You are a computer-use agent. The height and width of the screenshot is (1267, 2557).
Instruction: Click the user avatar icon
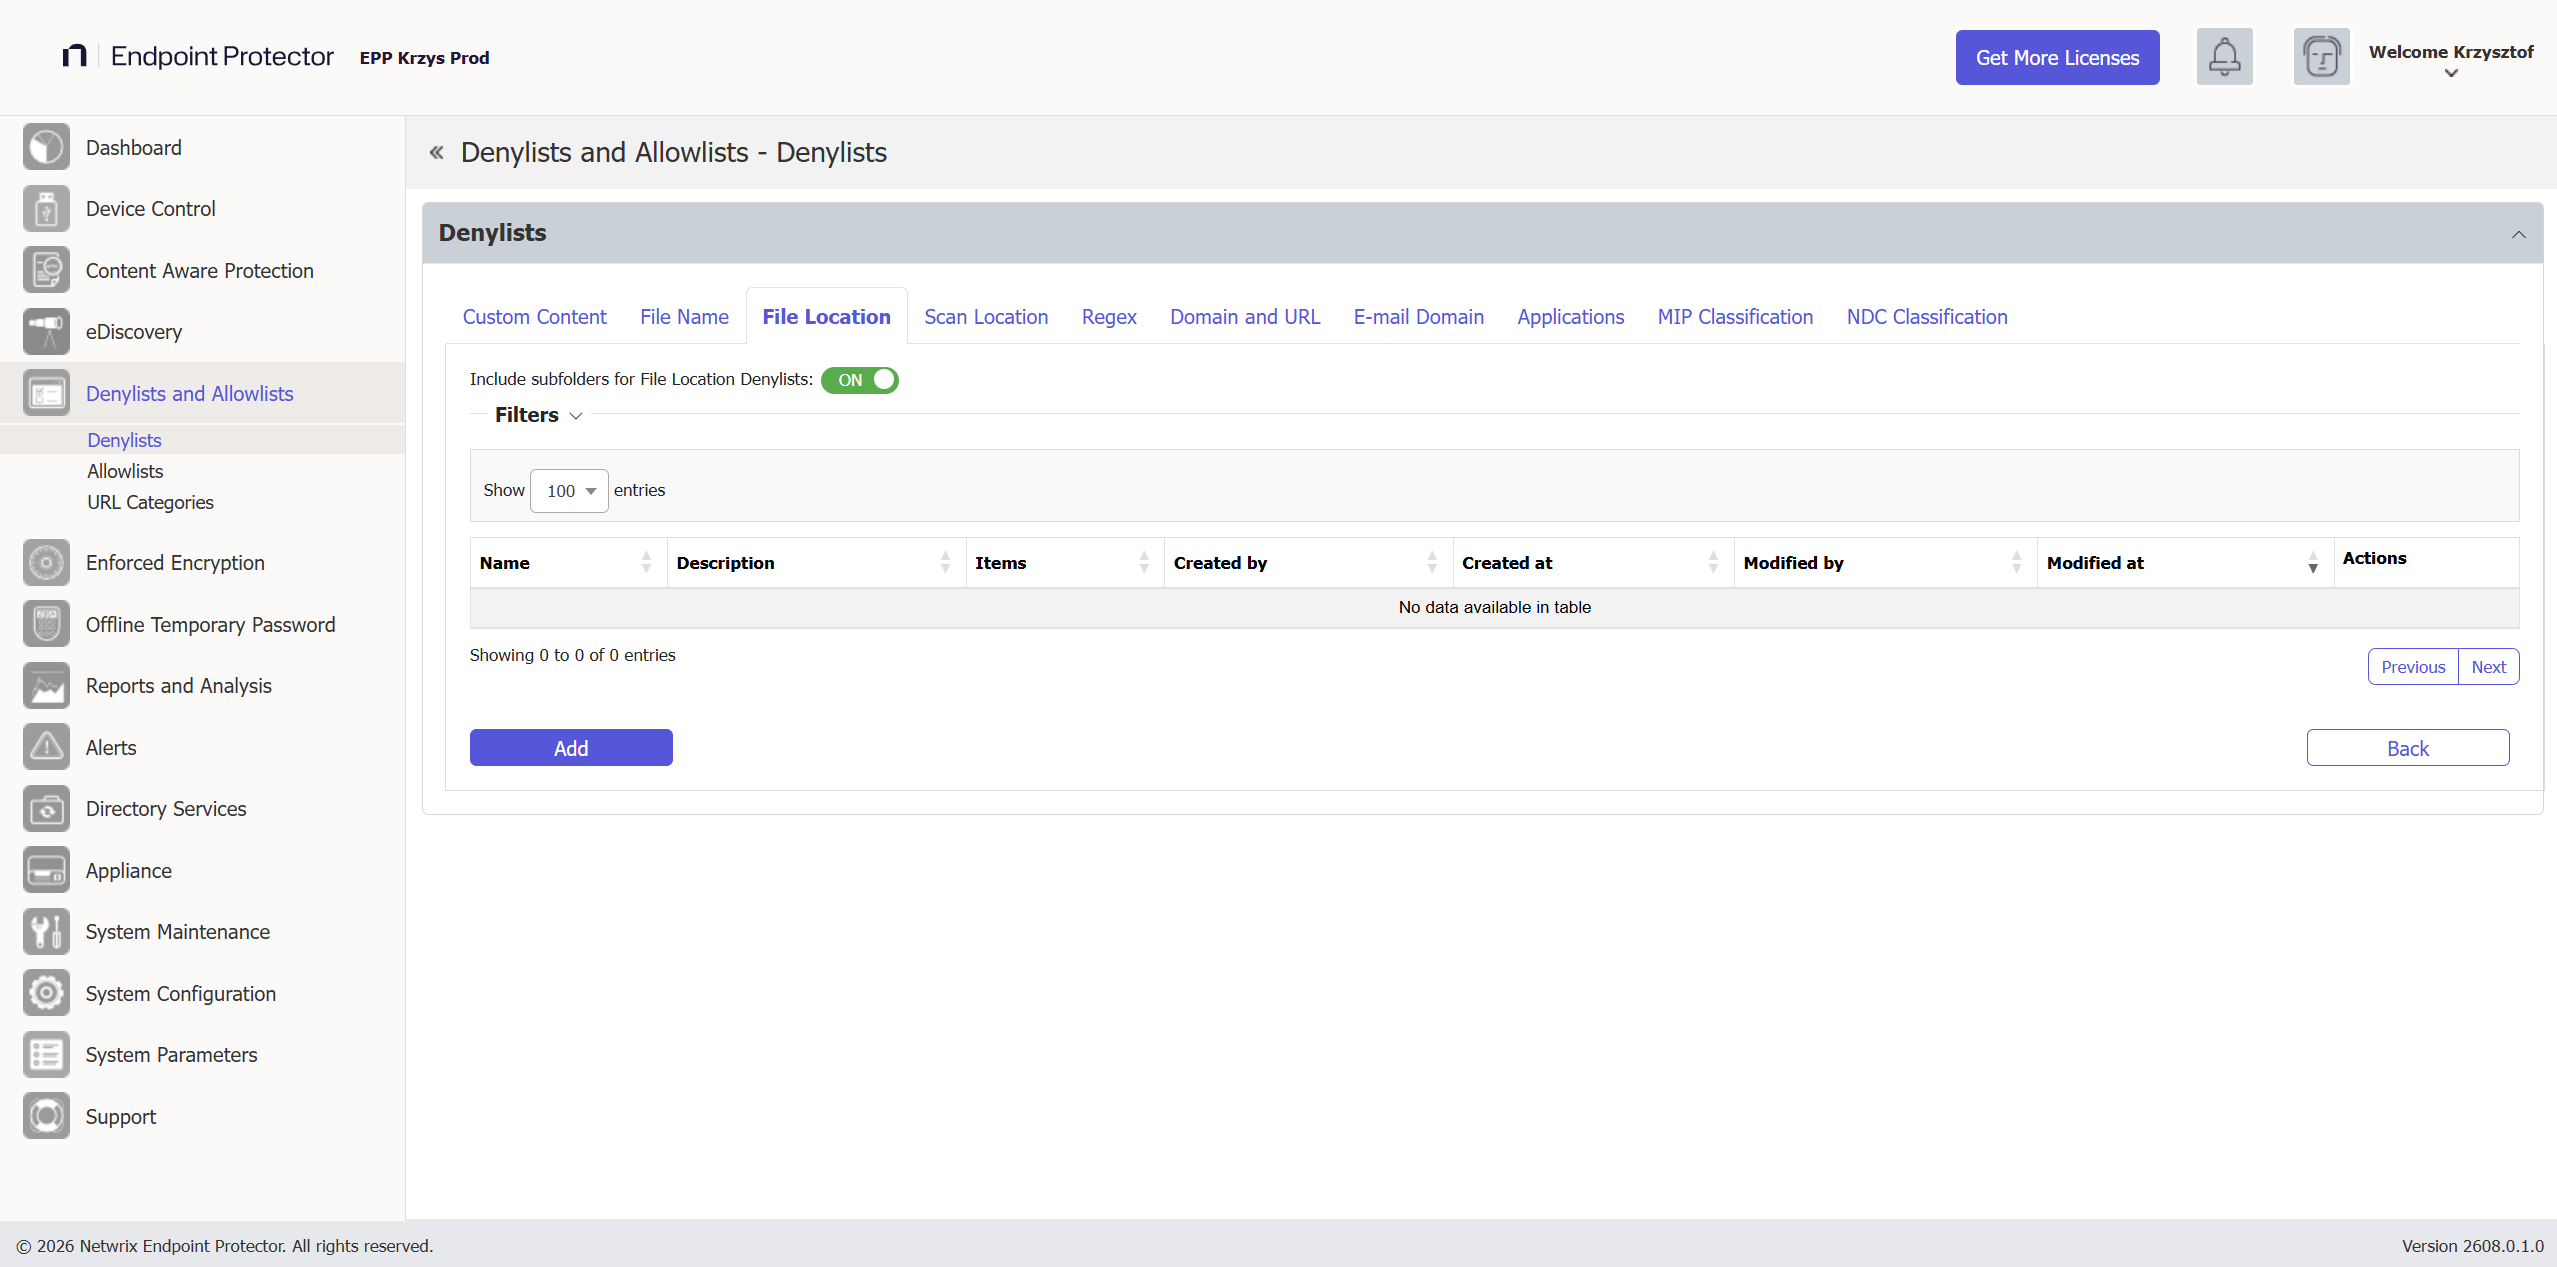tap(2321, 57)
